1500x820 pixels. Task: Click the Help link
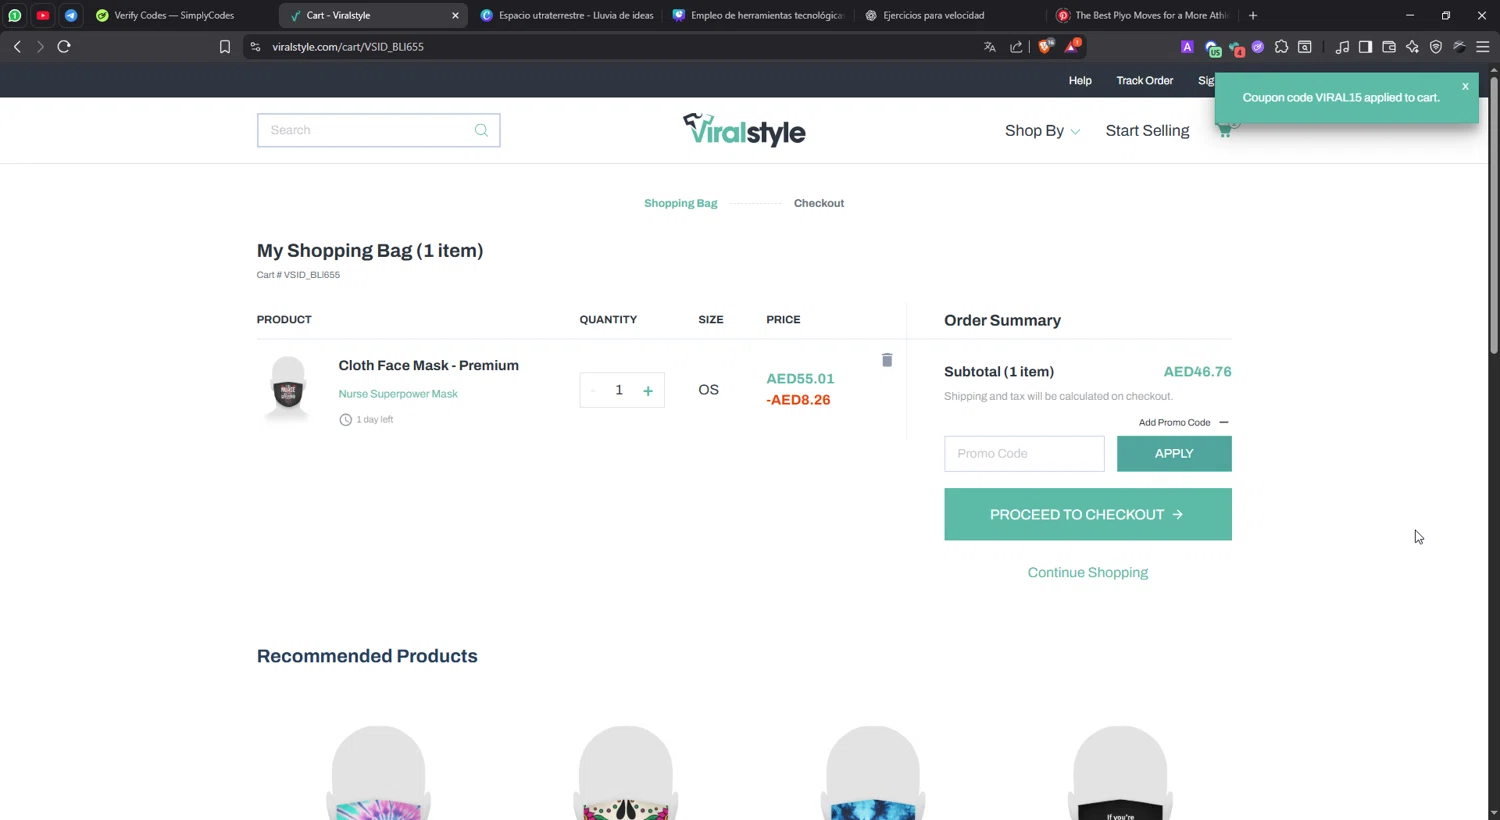pyautogui.click(x=1080, y=80)
